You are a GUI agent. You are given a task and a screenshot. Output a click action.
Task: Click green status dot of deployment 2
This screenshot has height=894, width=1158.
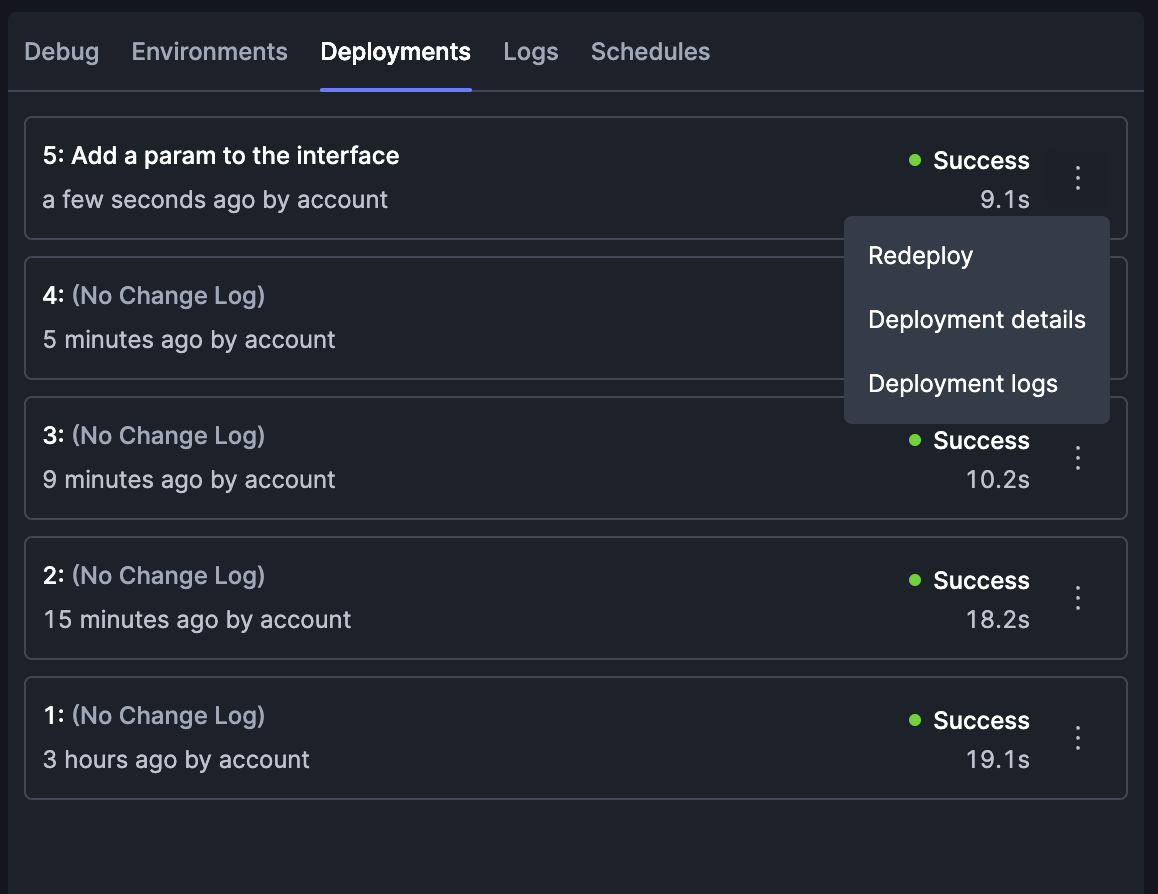click(915, 580)
